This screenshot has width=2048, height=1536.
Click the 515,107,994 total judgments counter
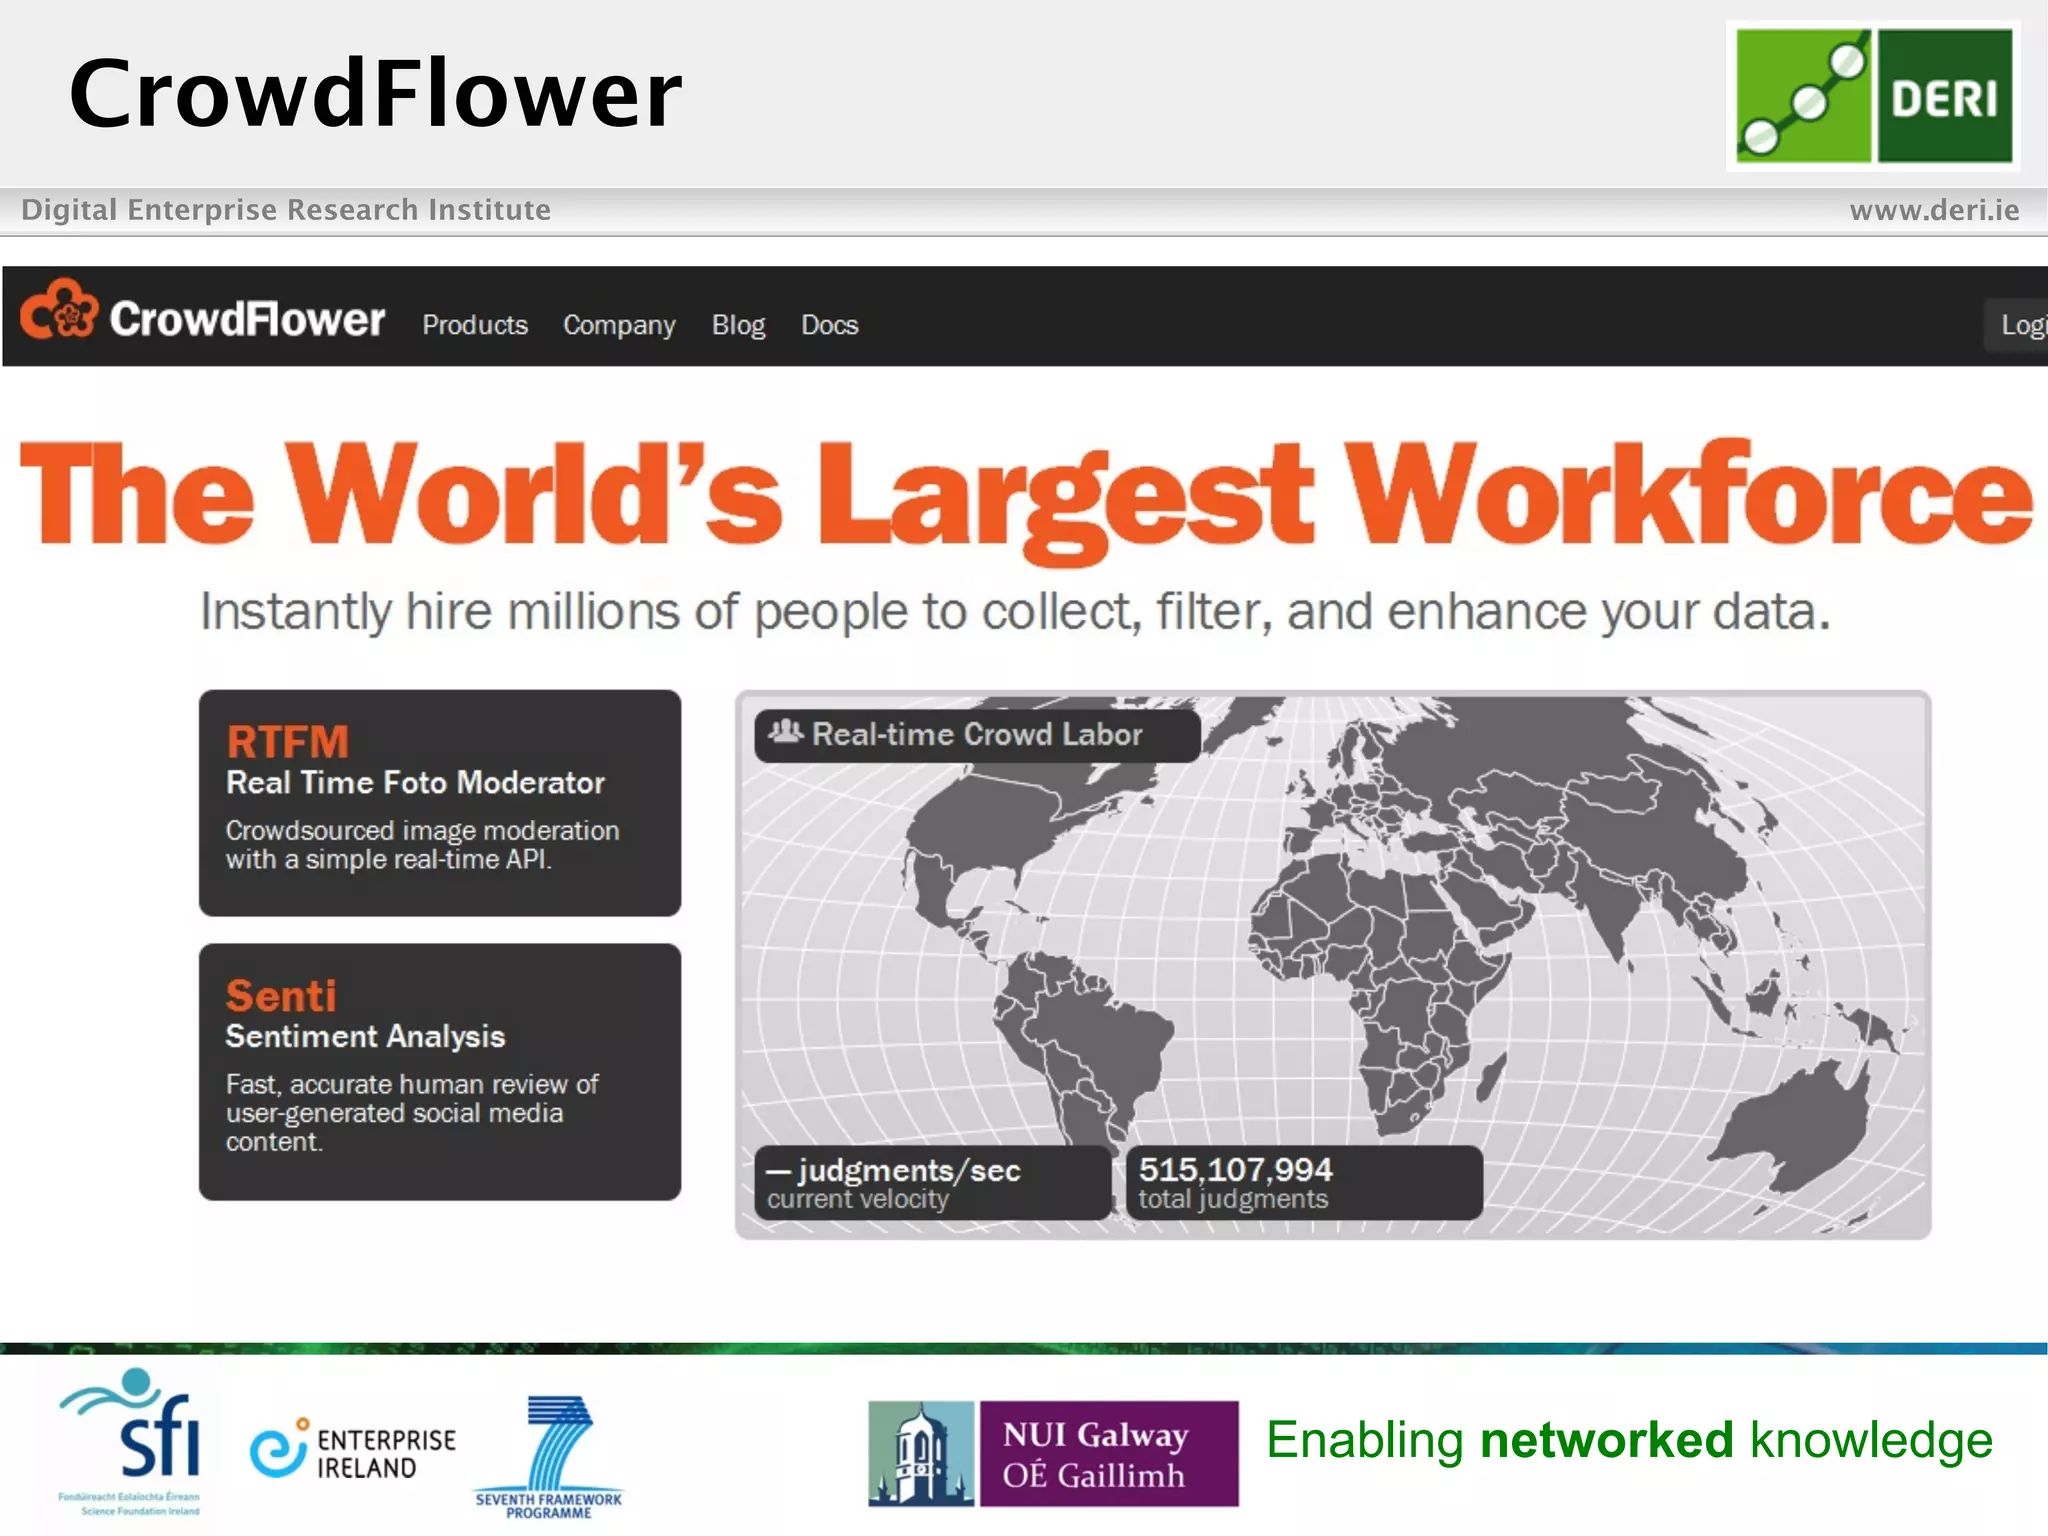[x=1304, y=1183]
